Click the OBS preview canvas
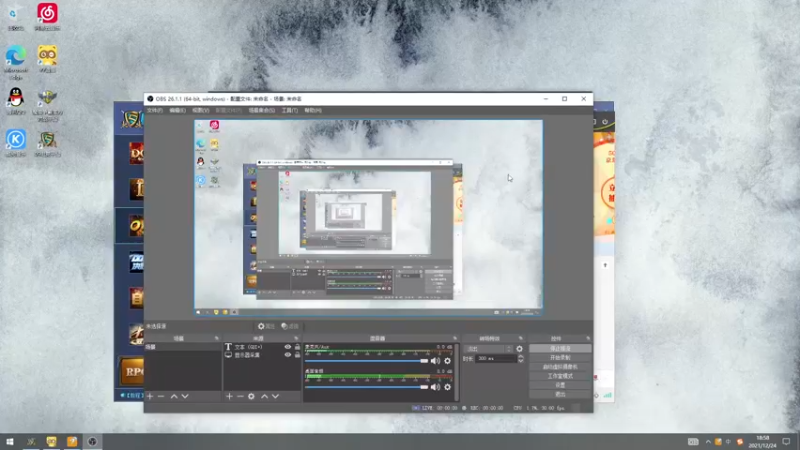This screenshot has height=450, width=800. pyautogui.click(x=368, y=217)
